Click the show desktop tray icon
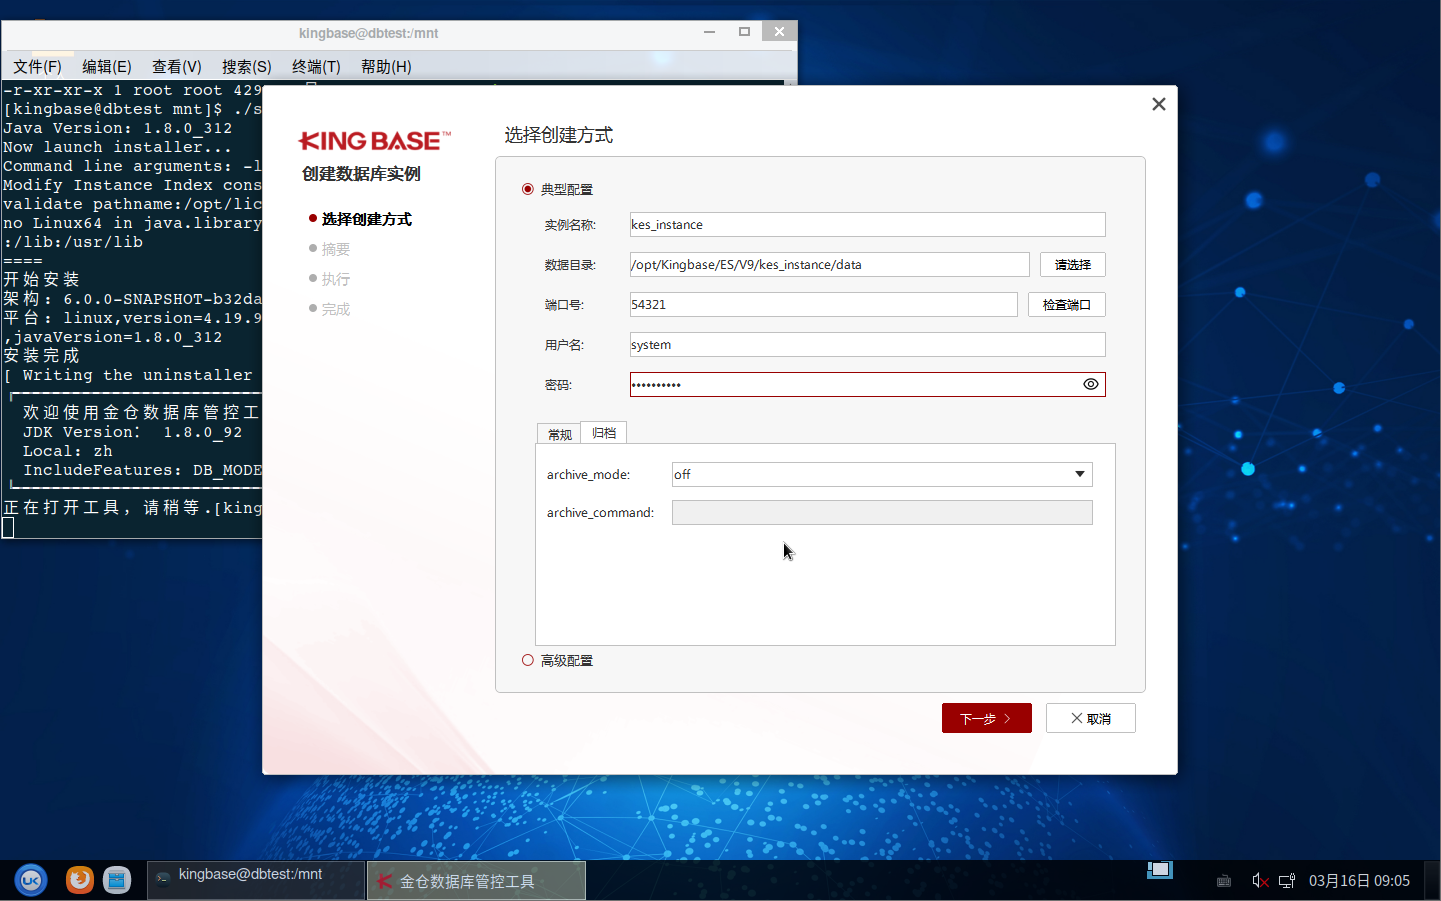This screenshot has width=1441, height=901. click(1160, 870)
